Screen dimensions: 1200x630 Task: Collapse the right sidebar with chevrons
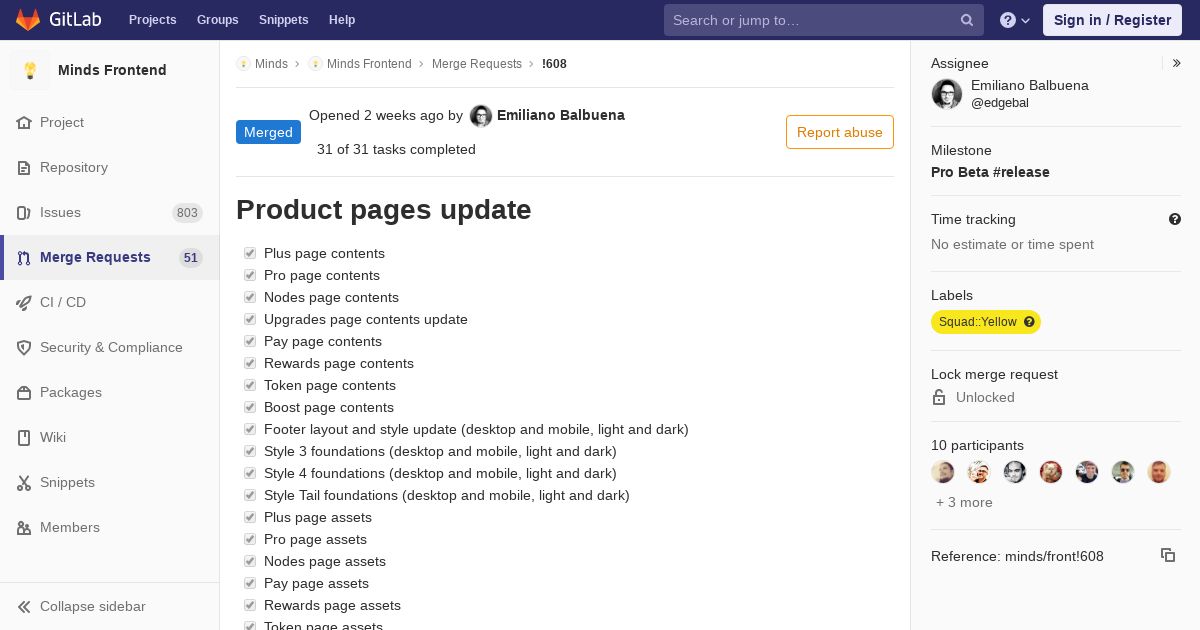[1176, 63]
